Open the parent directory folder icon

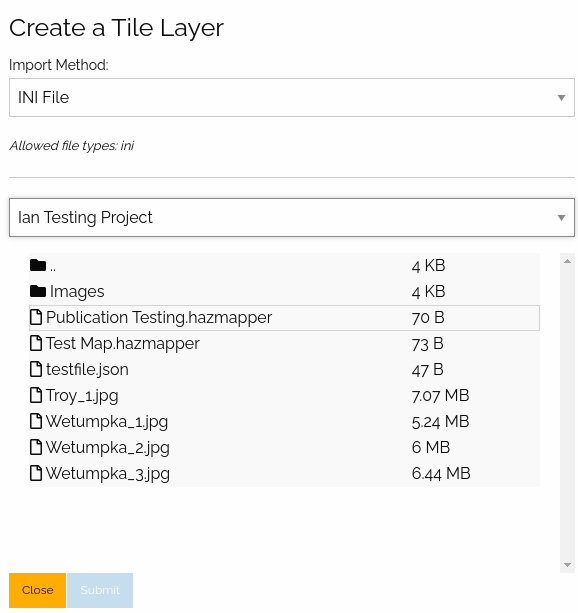38,265
